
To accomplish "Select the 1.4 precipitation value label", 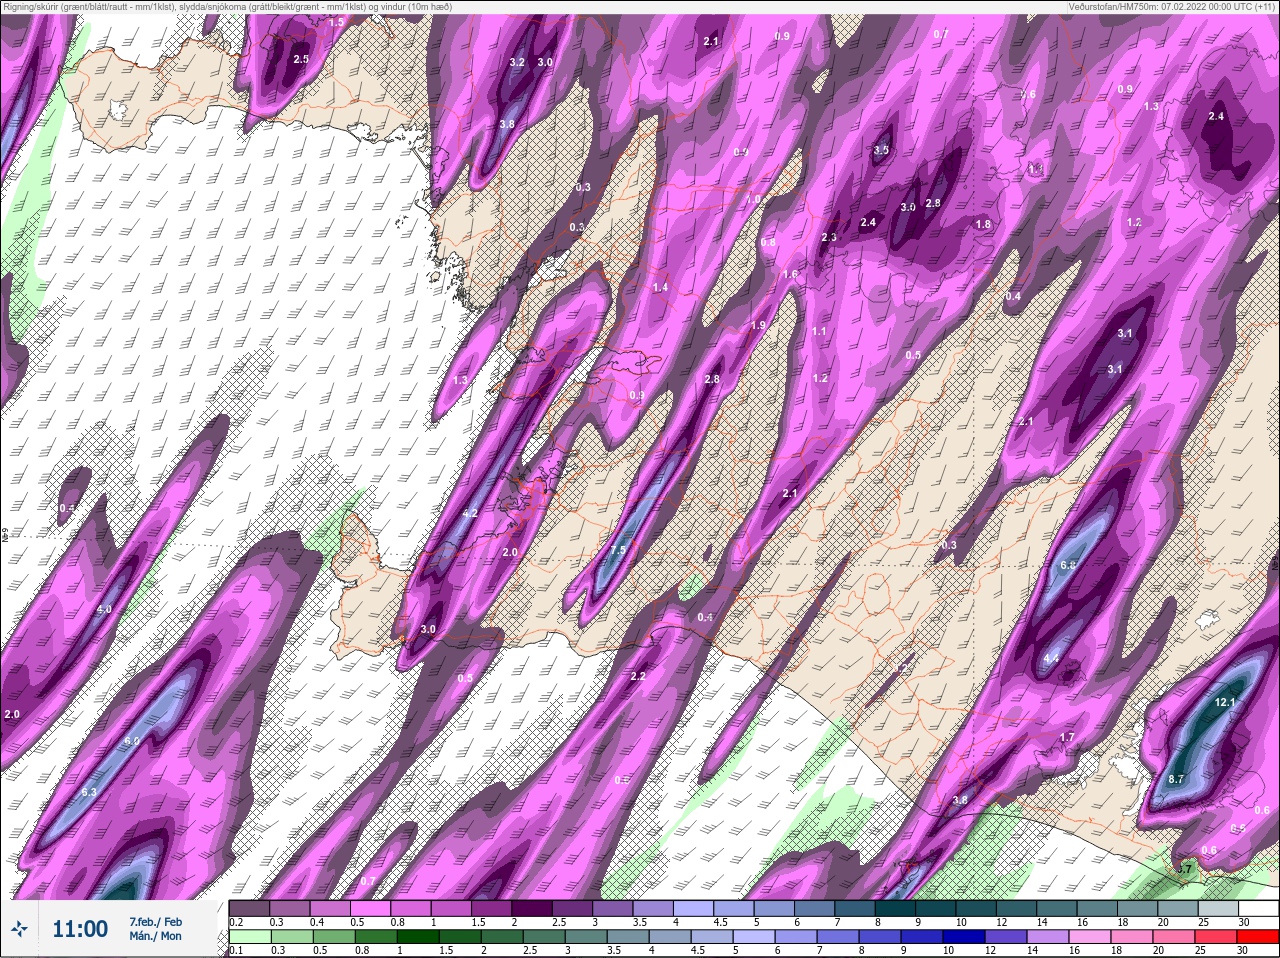I will point(660,287).
